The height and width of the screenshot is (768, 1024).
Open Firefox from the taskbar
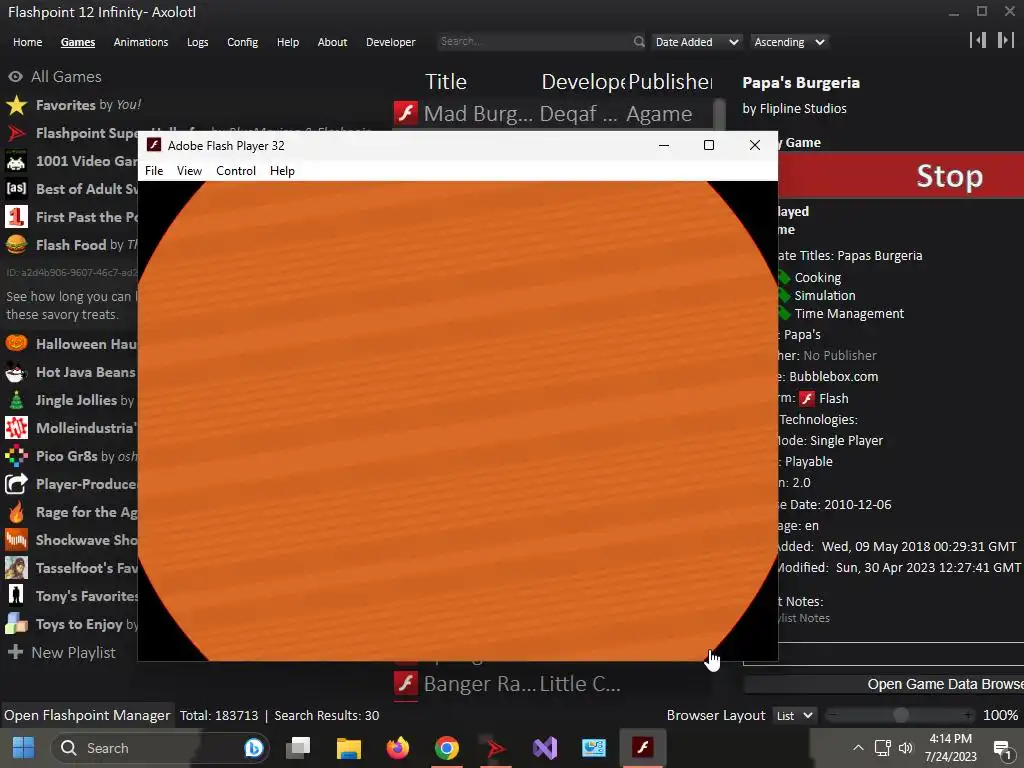tap(398, 748)
